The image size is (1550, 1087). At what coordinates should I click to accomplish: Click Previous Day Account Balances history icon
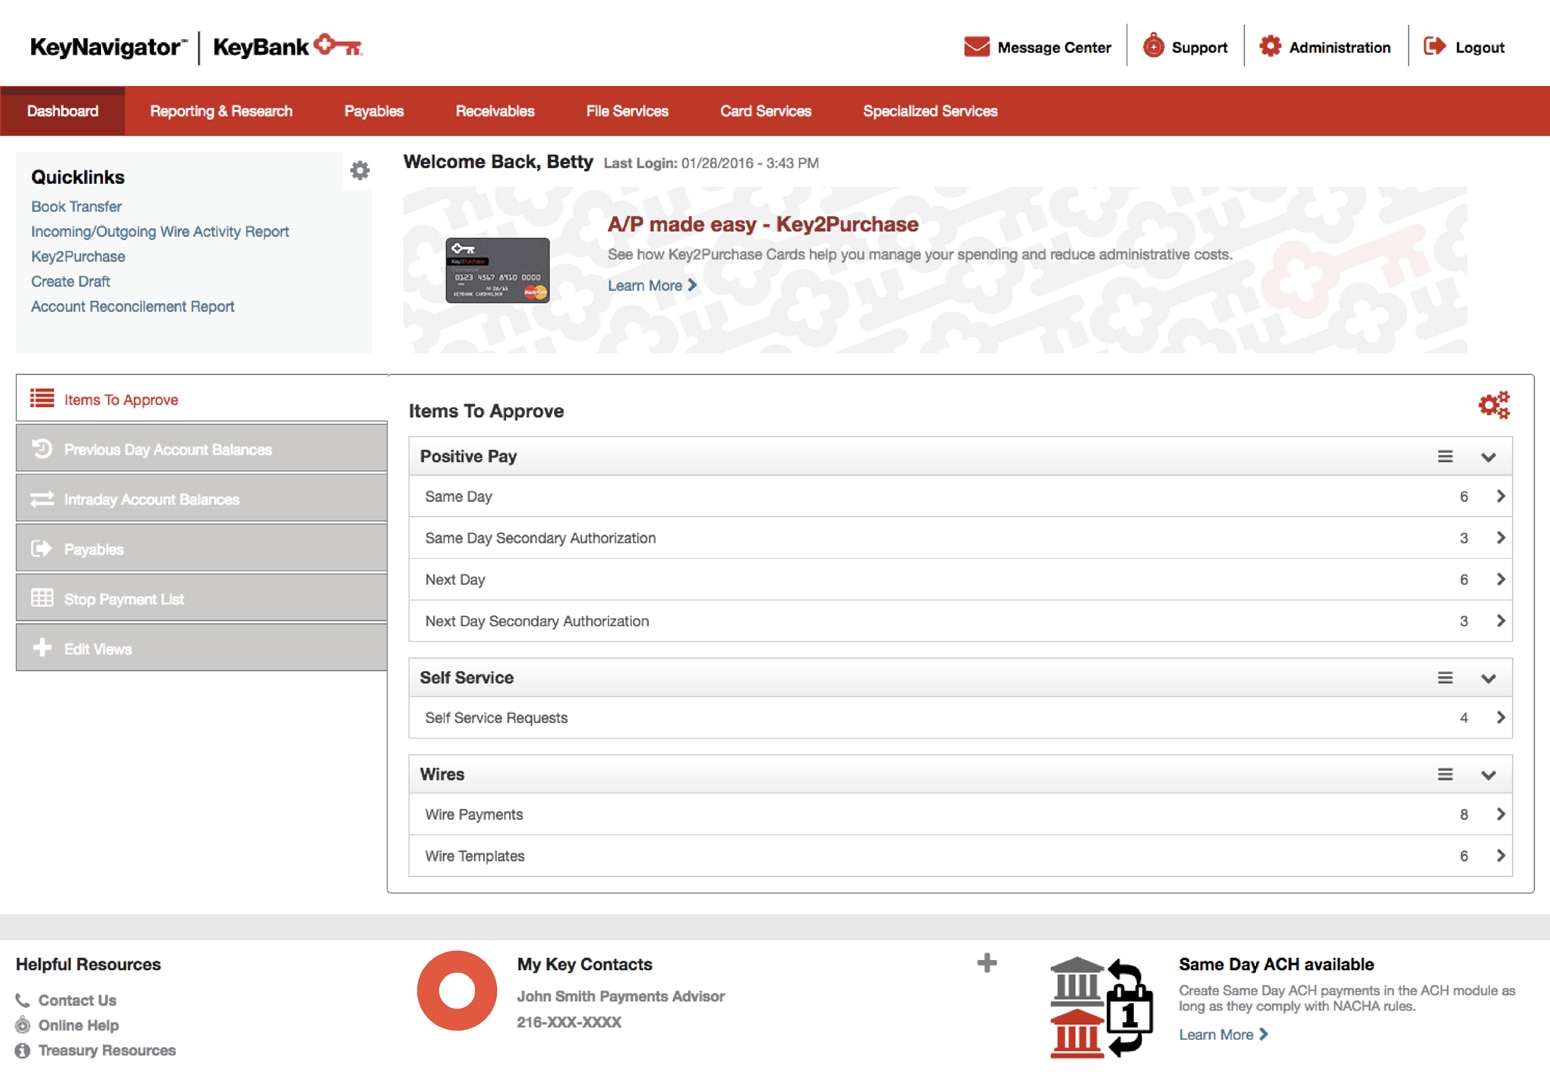click(x=42, y=449)
